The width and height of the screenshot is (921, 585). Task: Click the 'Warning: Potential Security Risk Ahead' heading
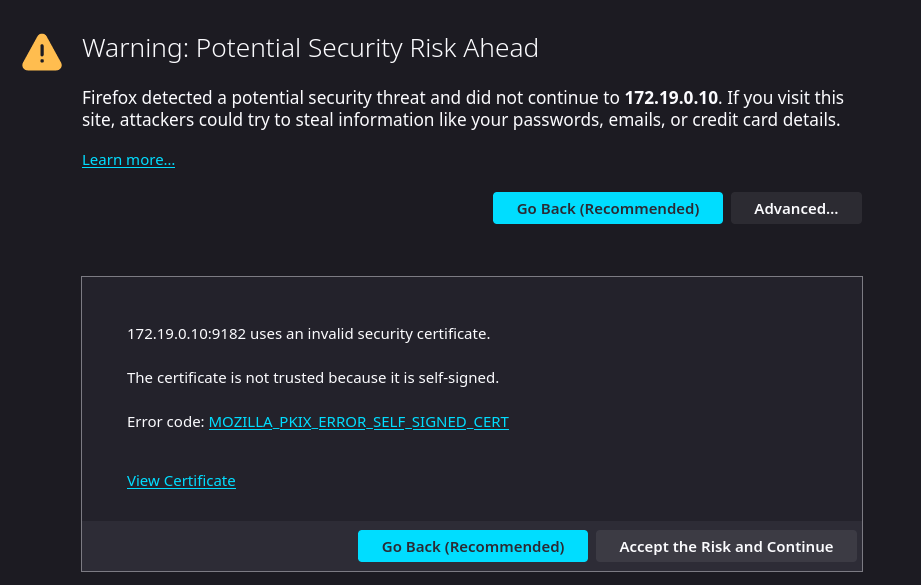(310, 48)
